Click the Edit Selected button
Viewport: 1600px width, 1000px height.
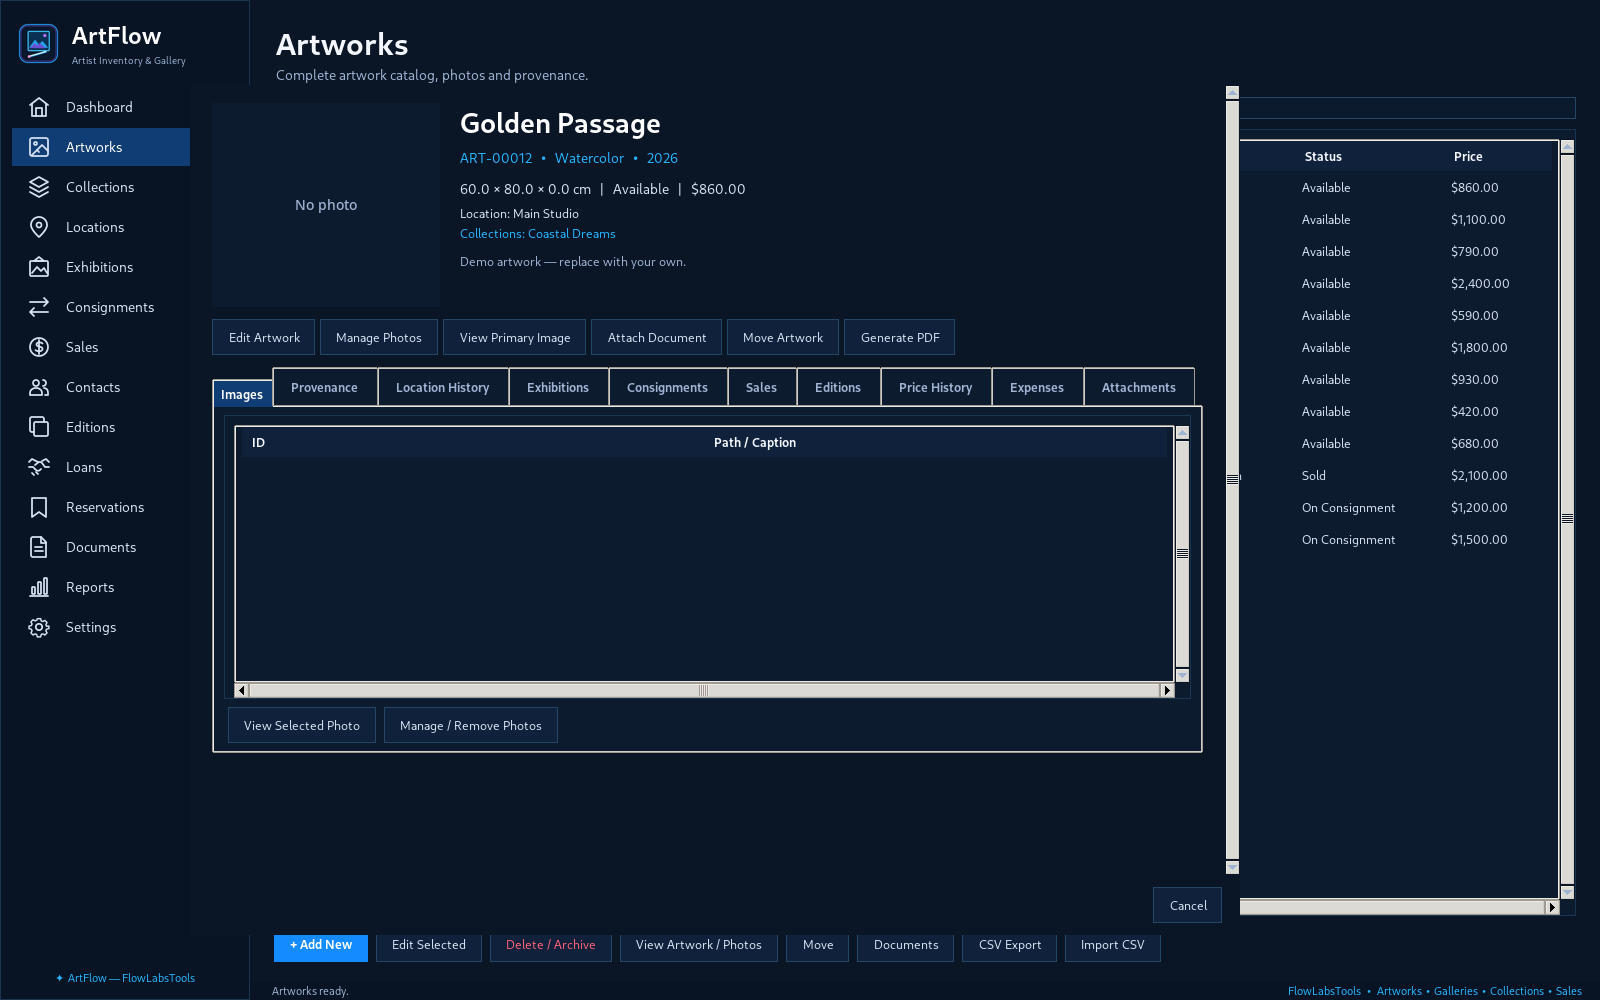click(429, 946)
